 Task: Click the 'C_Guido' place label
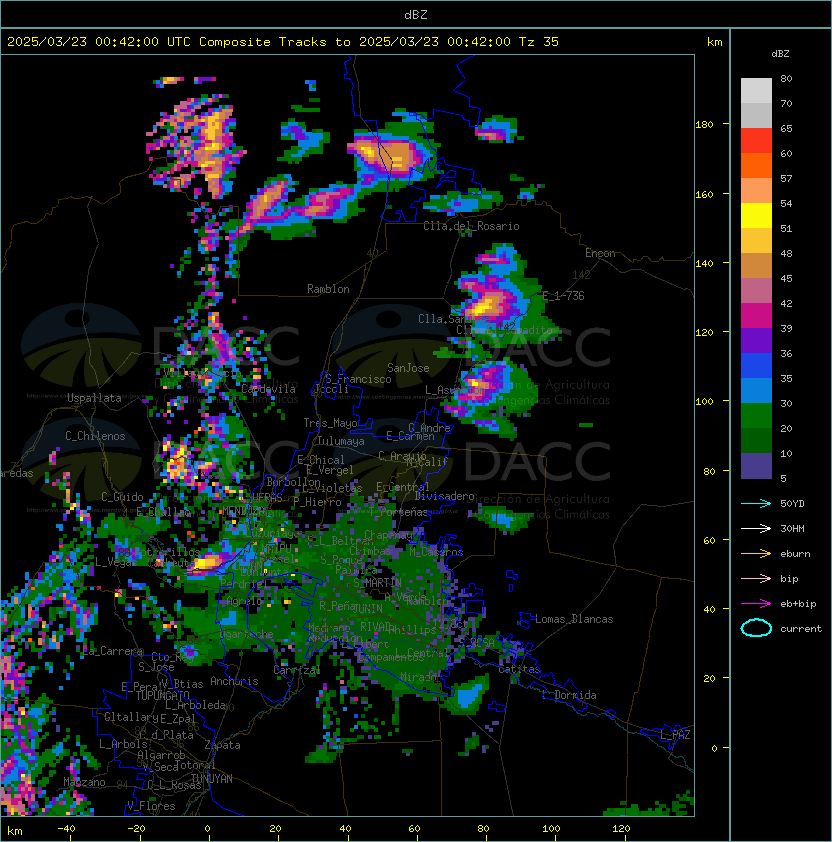pos(122,497)
